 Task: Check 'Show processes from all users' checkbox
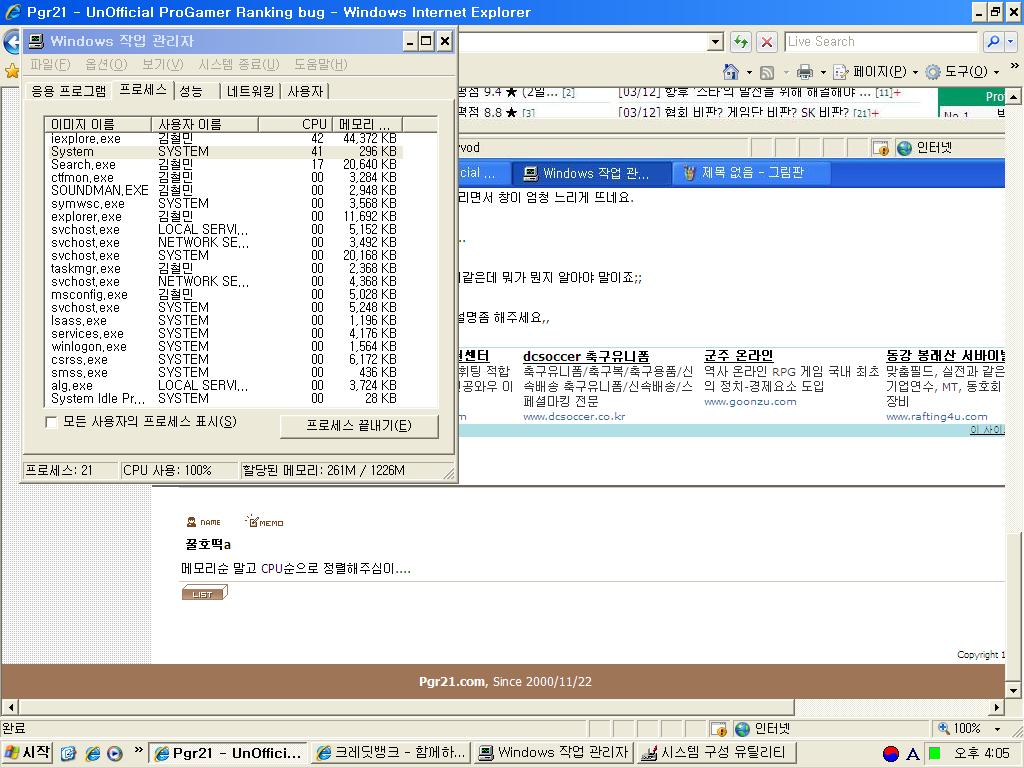pyautogui.click(x=51, y=423)
